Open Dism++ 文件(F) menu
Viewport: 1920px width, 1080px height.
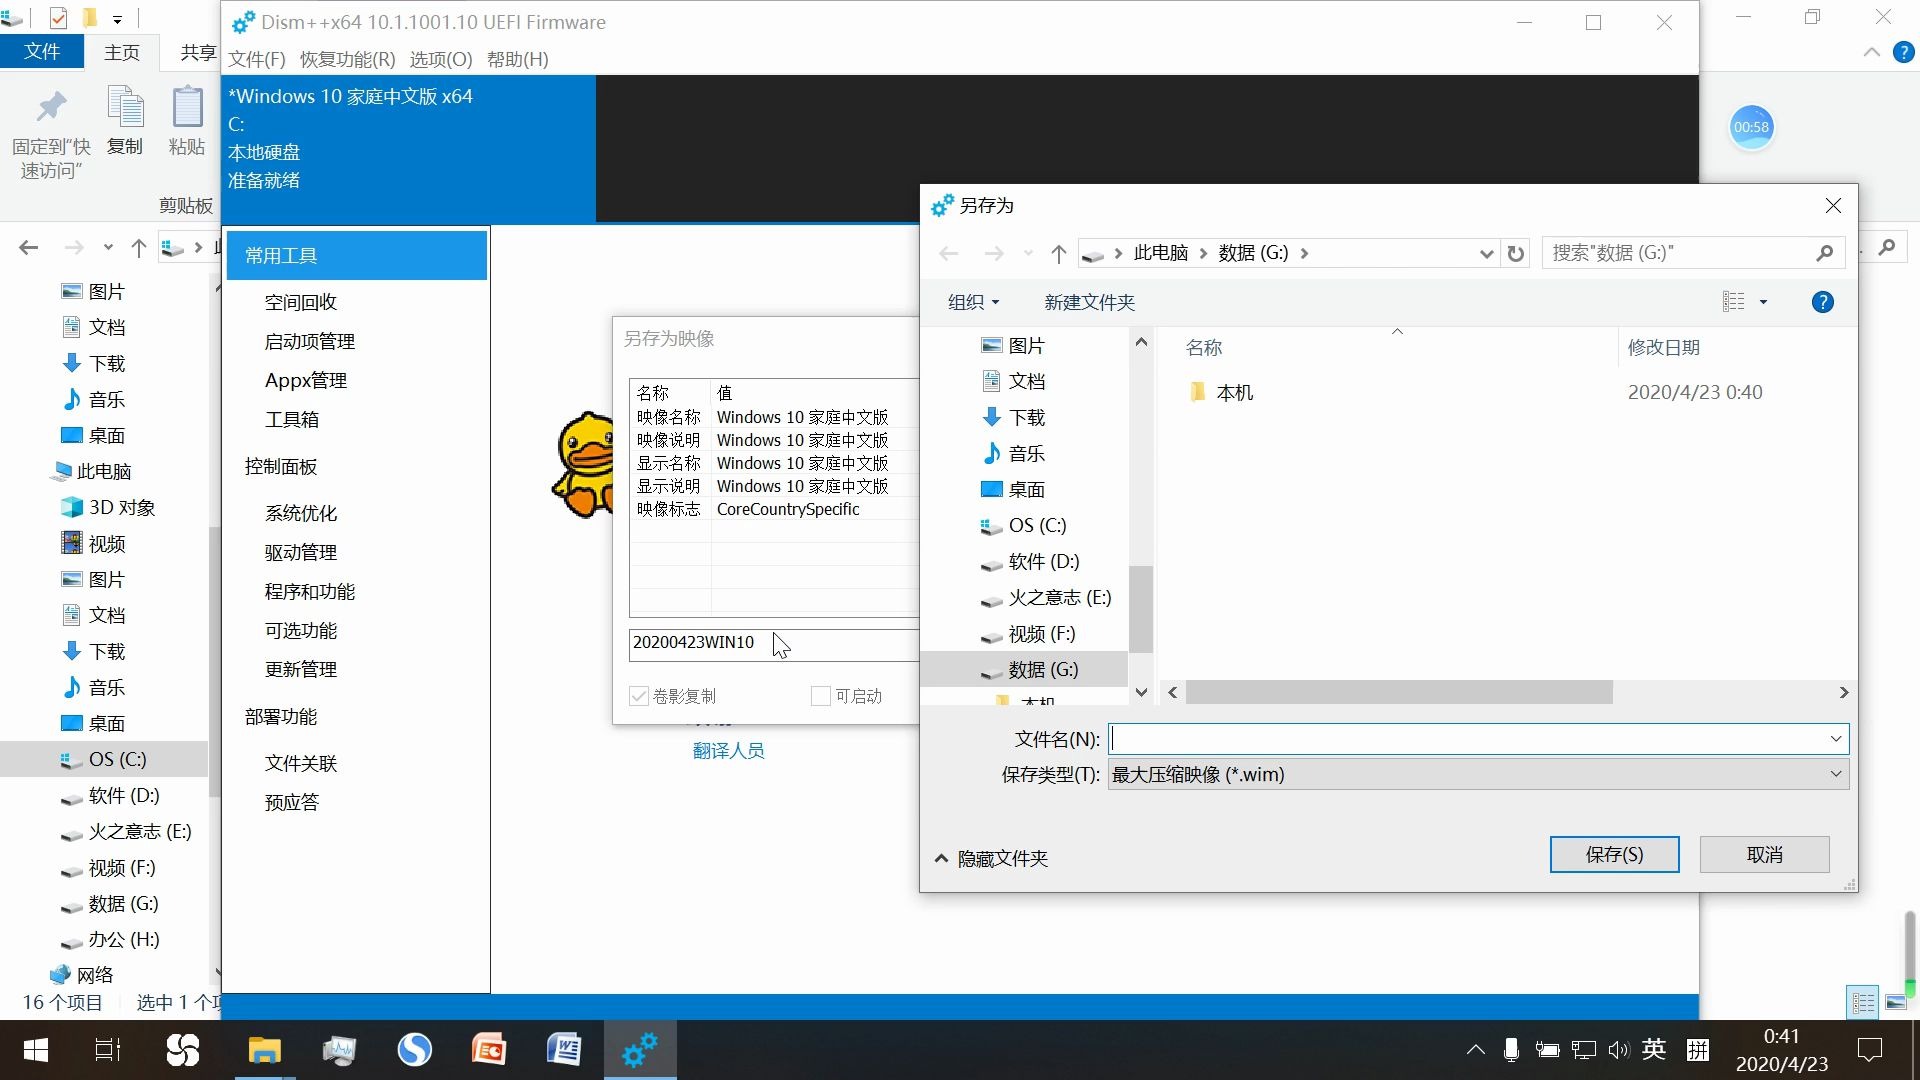[x=257, y=59]
